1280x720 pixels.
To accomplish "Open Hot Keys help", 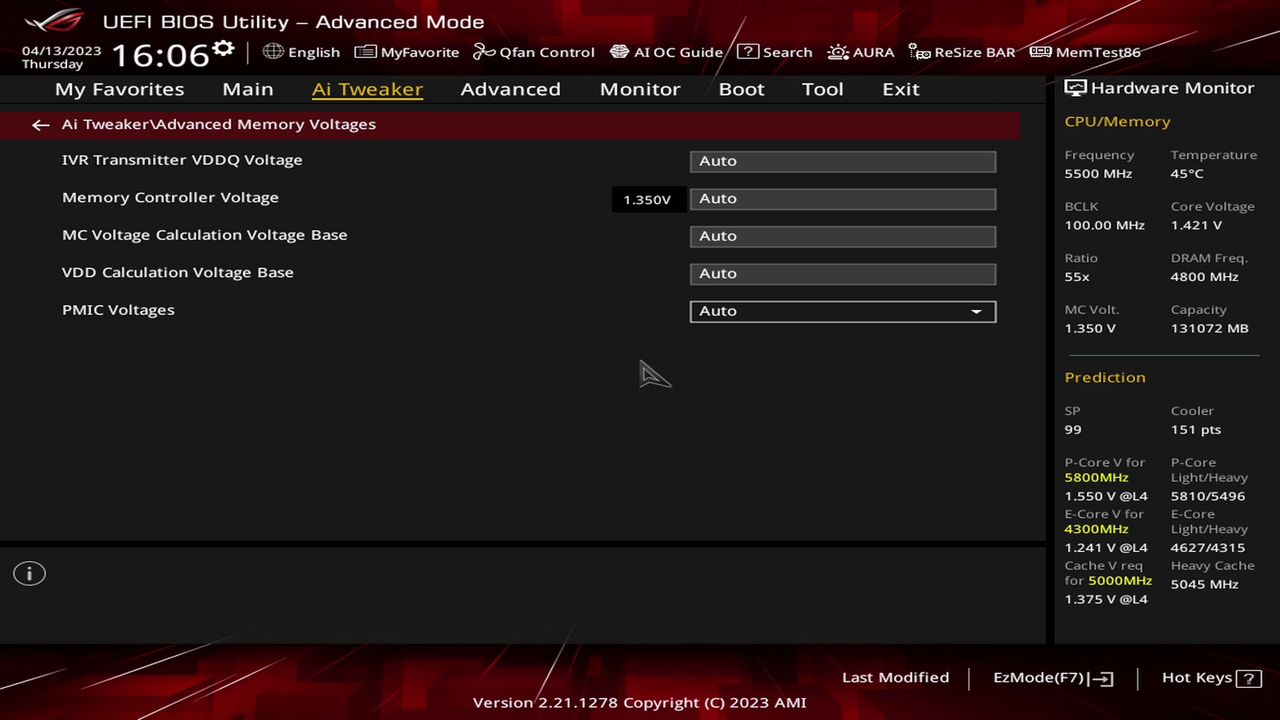I will click(1211, 678).
